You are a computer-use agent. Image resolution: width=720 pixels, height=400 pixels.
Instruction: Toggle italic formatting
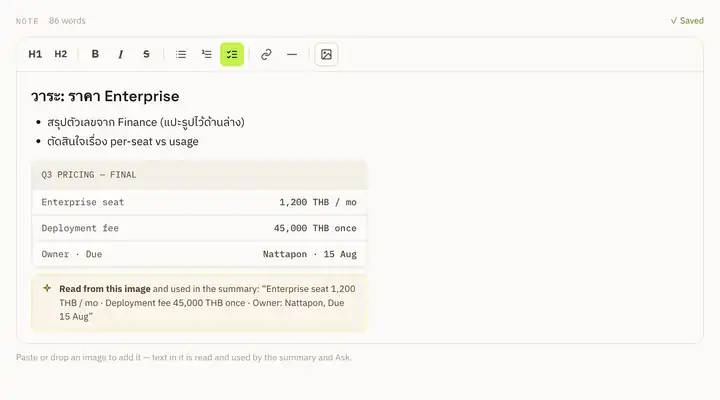120,54
